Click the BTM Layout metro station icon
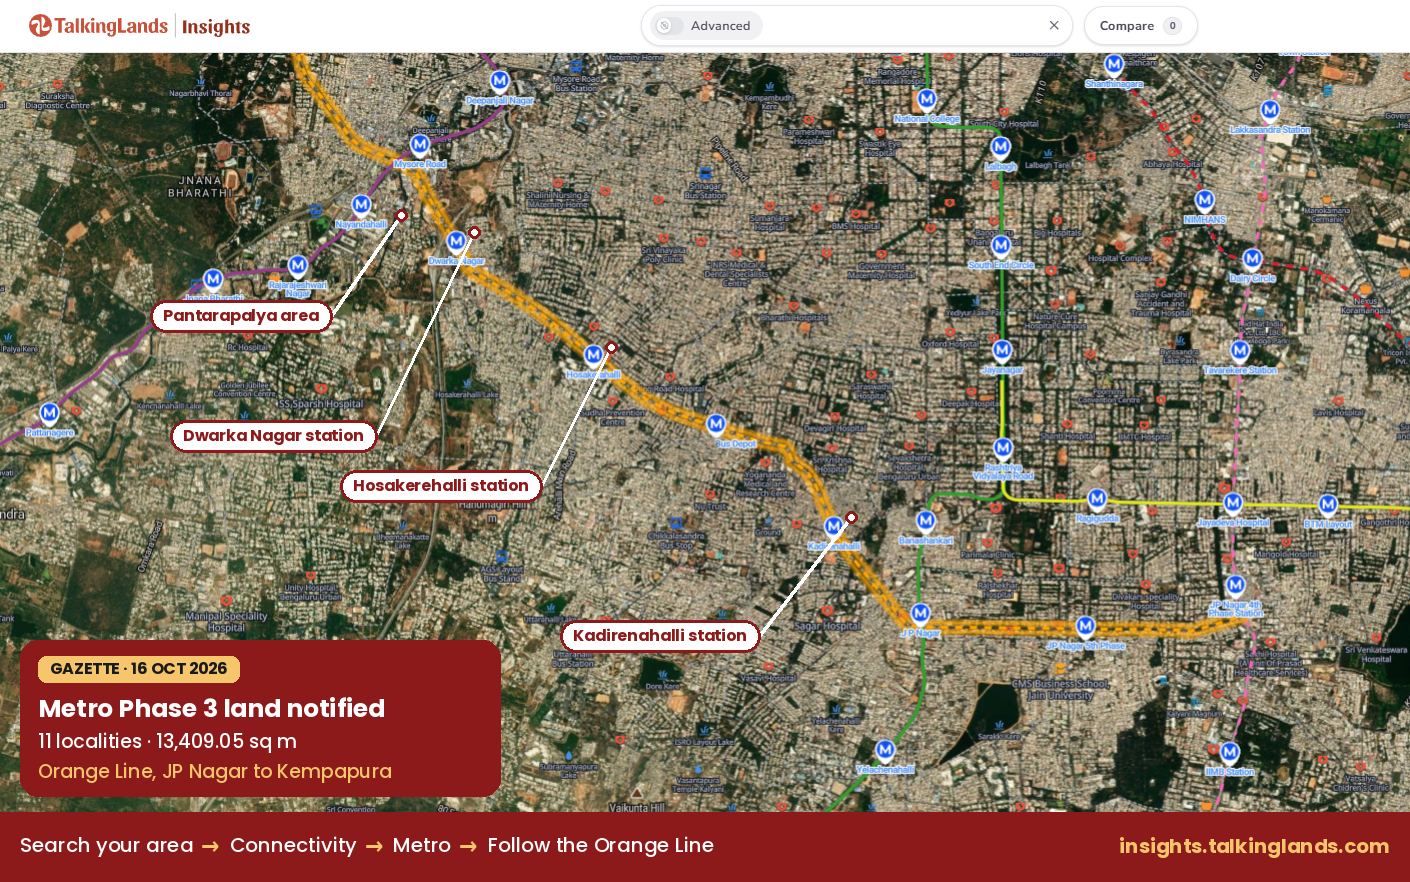The image size is (1410, 882). click(1328, 504)
